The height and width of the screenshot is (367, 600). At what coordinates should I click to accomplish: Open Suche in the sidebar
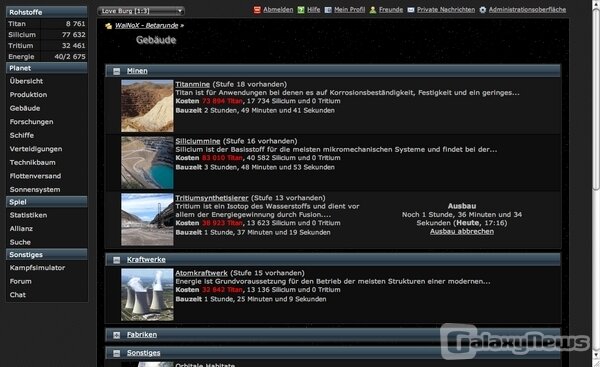click(20, 242)
